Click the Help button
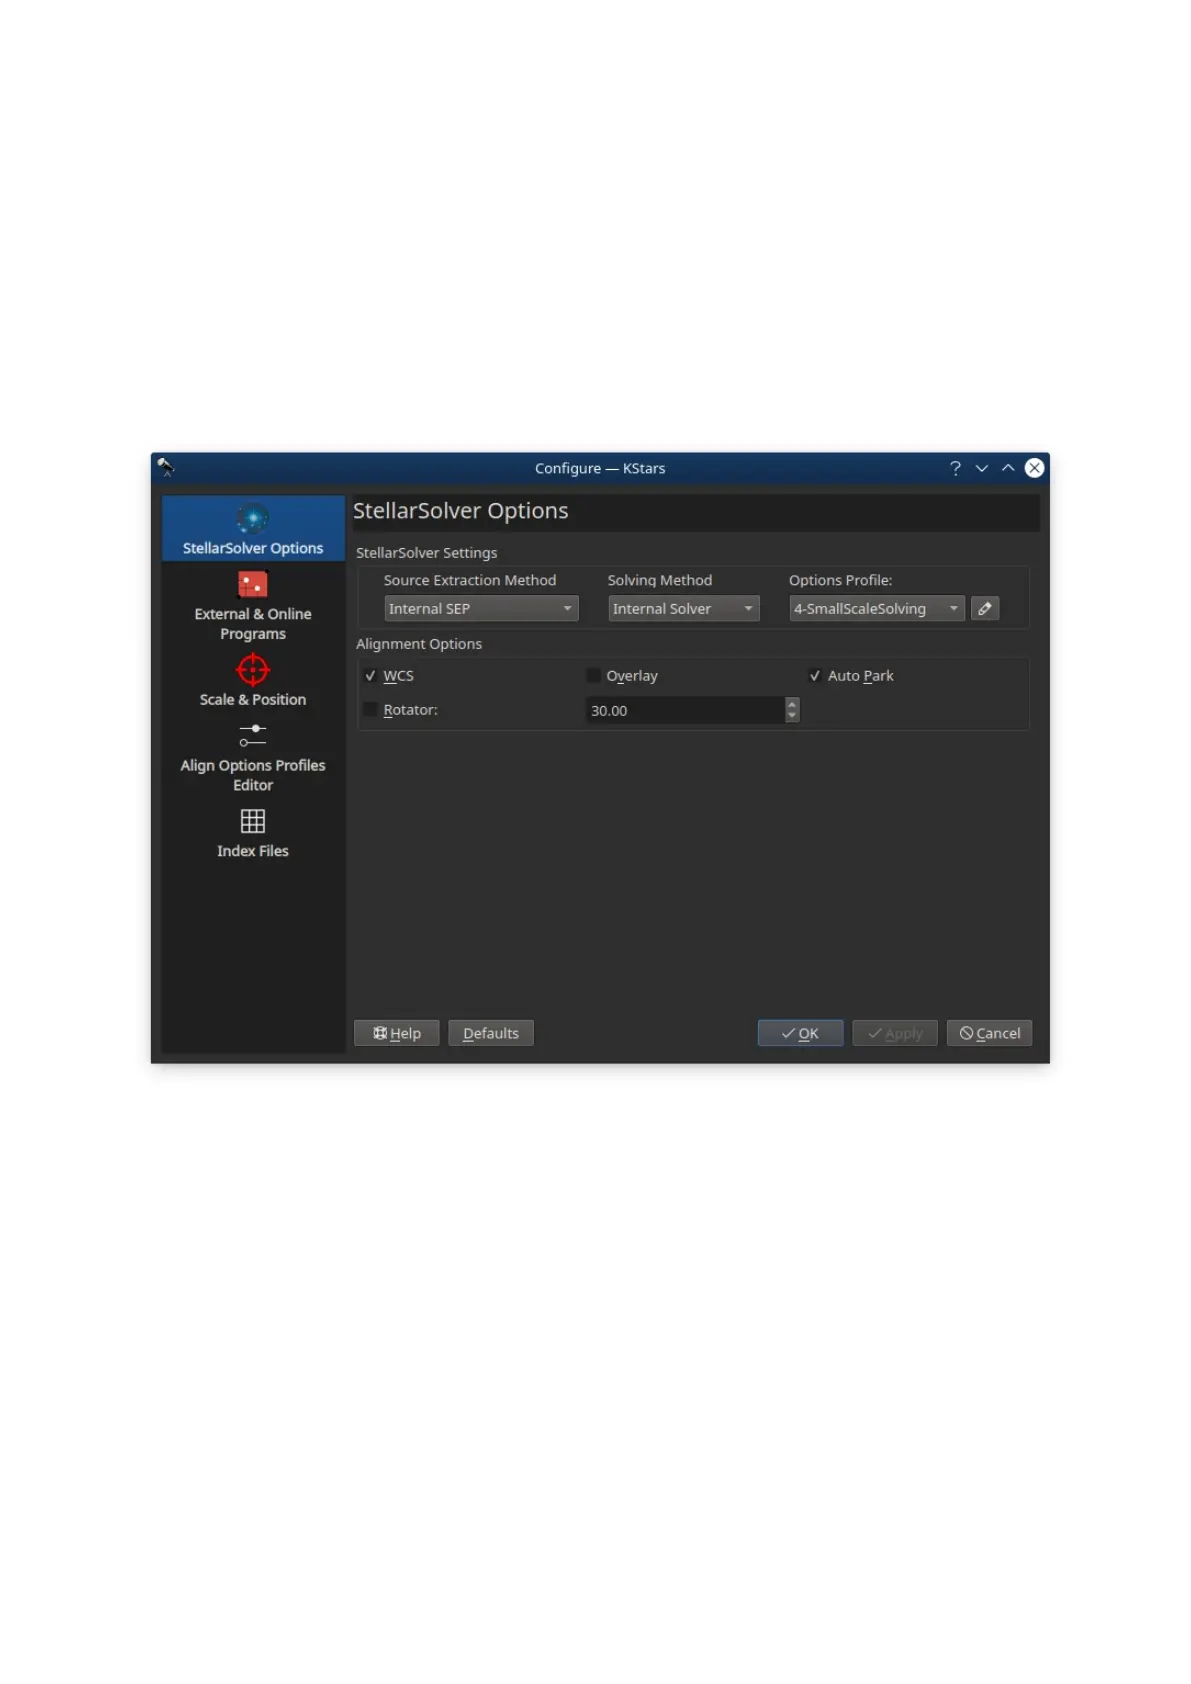Viewport: 1191px width, 1684px height. pyautogui.click(x=397, y=1033)
